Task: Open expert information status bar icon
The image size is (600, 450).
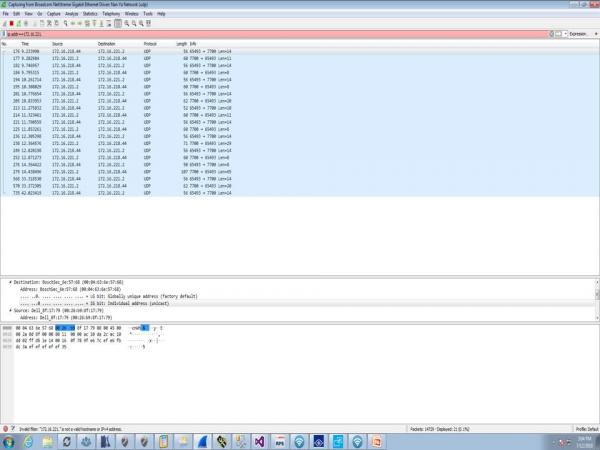Action: point(5,429)
